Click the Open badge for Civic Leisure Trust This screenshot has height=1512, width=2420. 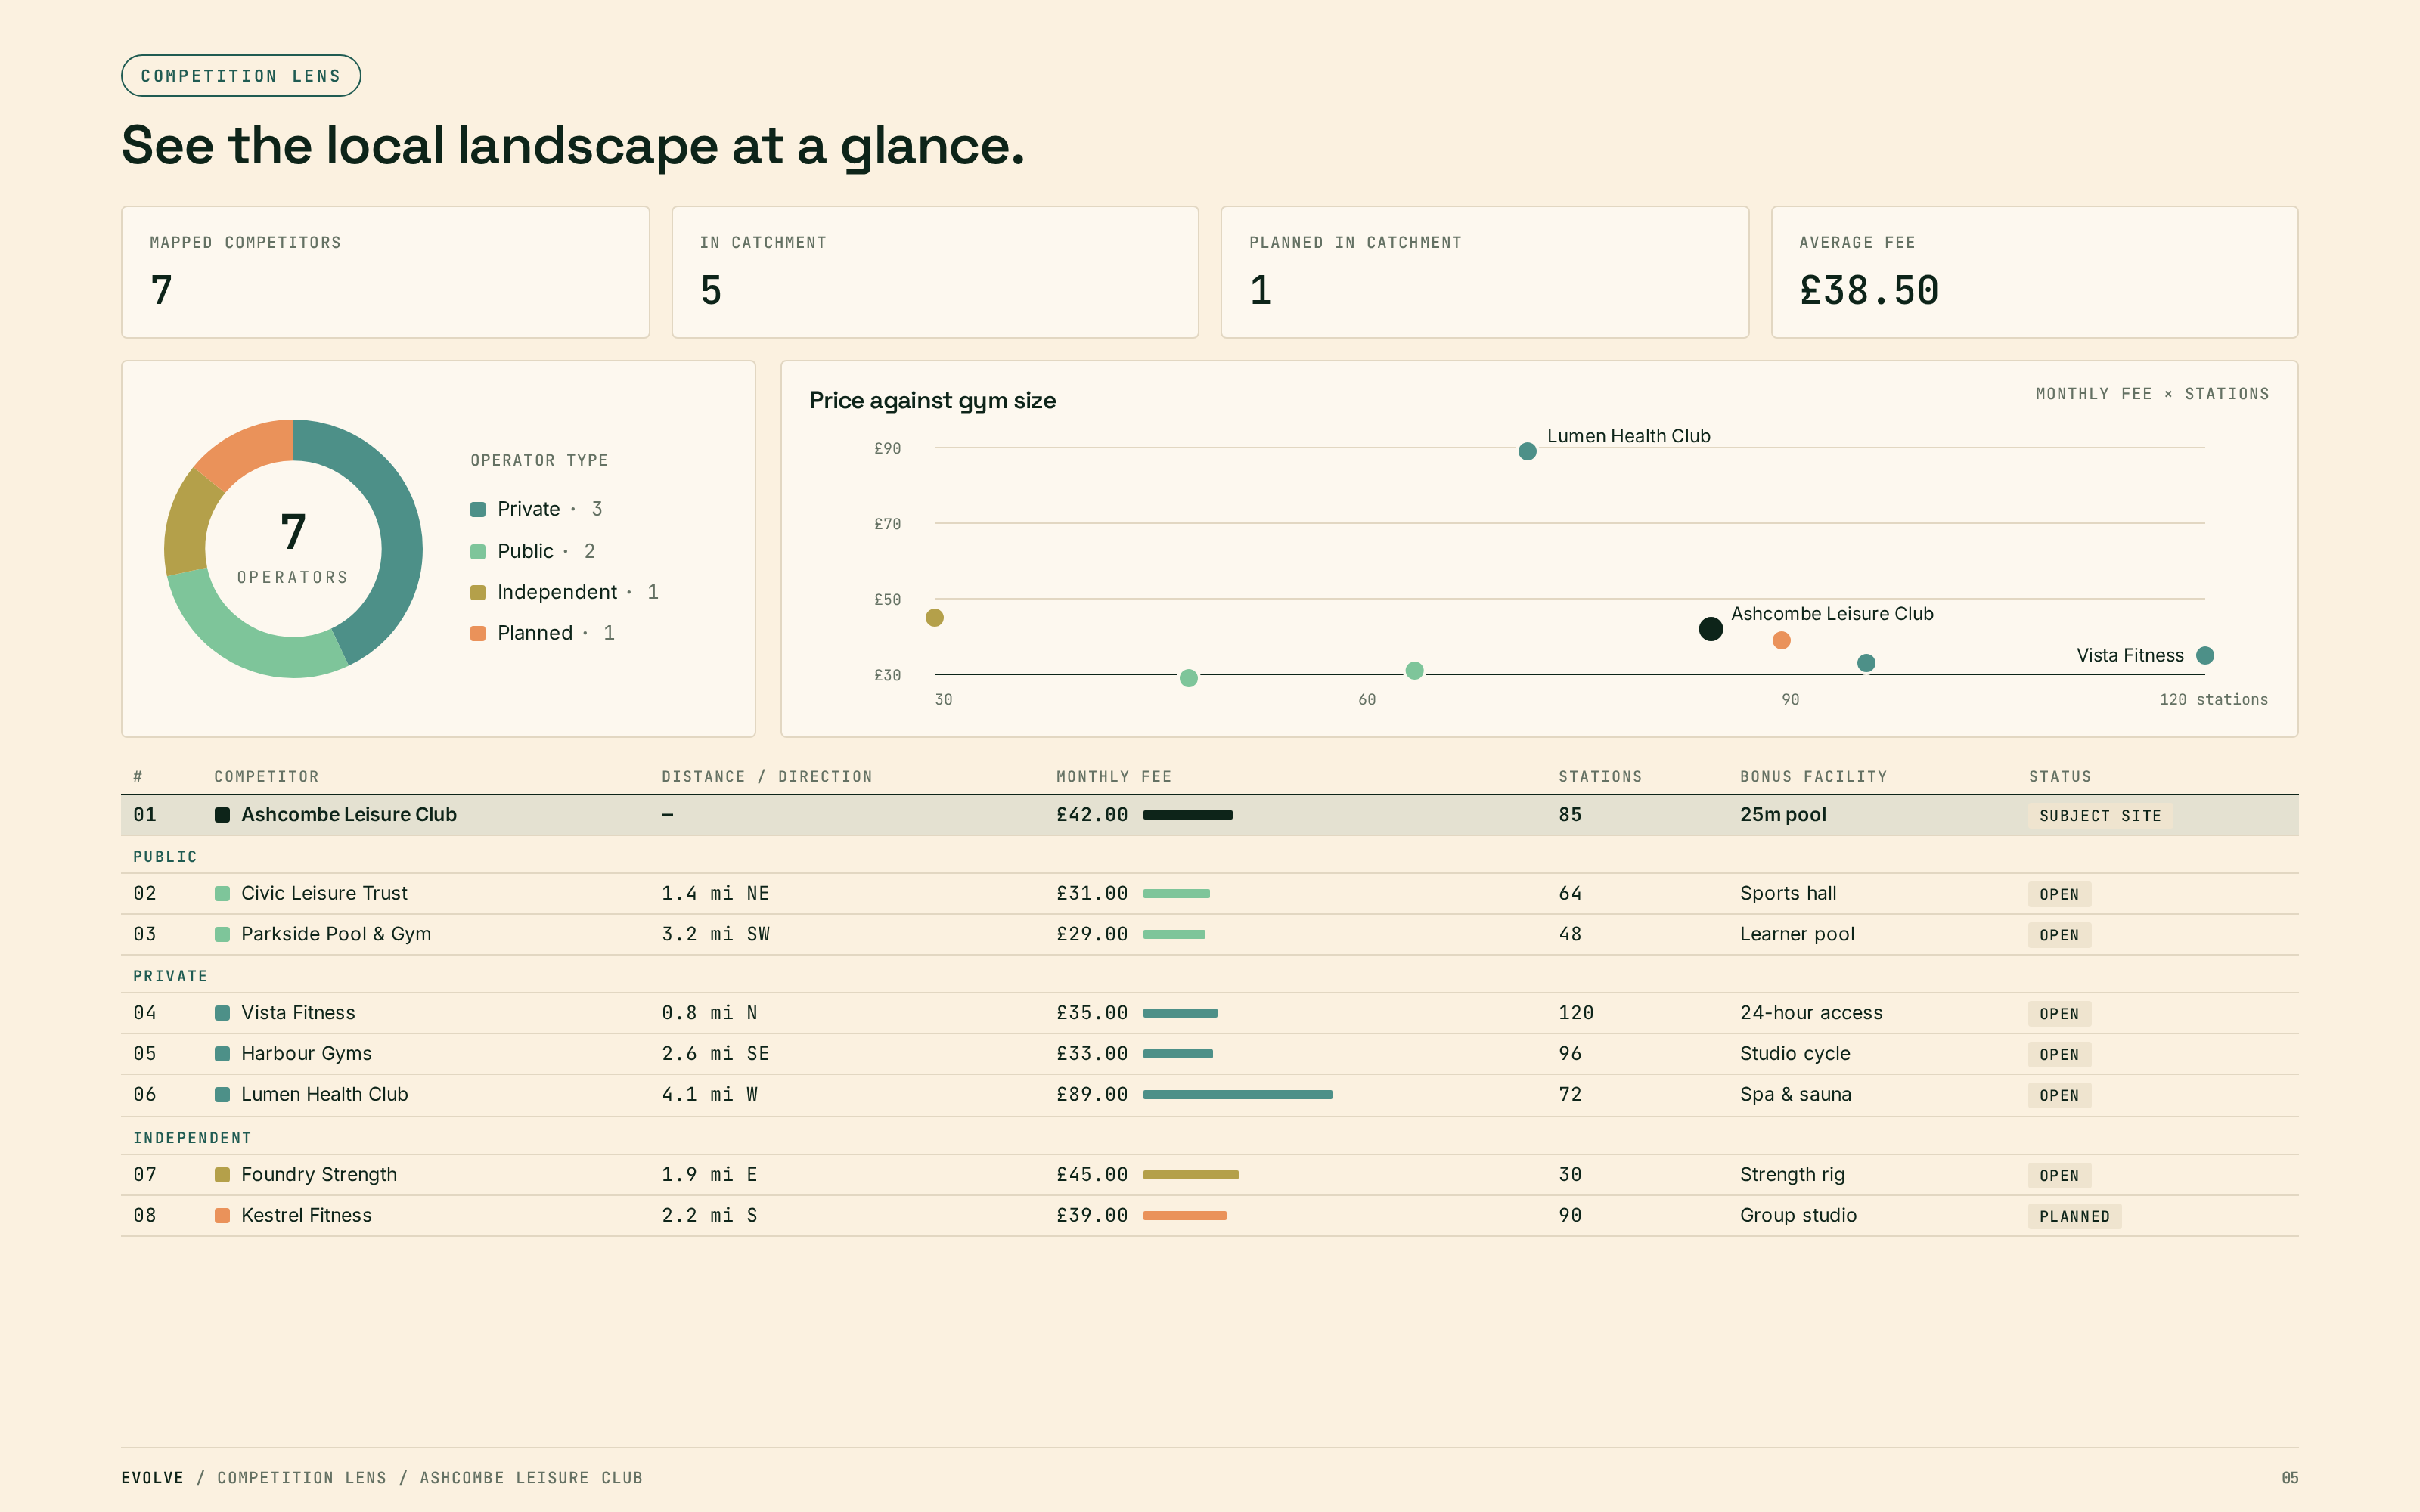coord(2059,894)
